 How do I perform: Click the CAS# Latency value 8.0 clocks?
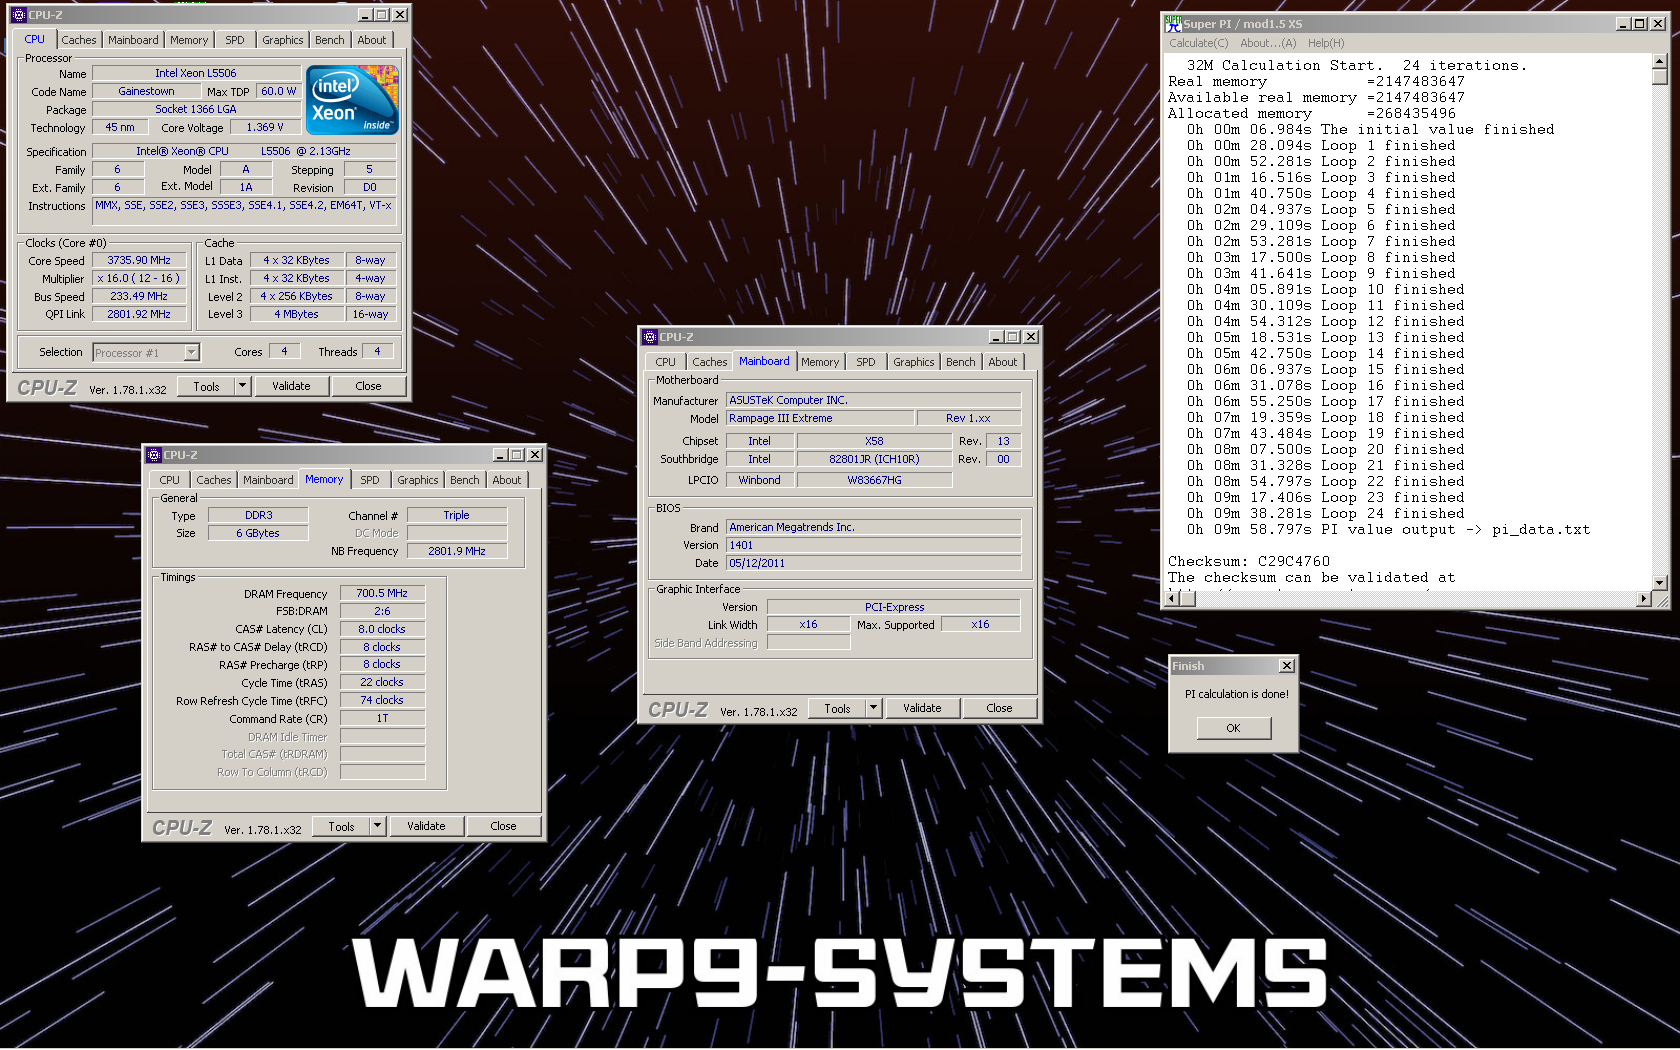click(382, 629)
